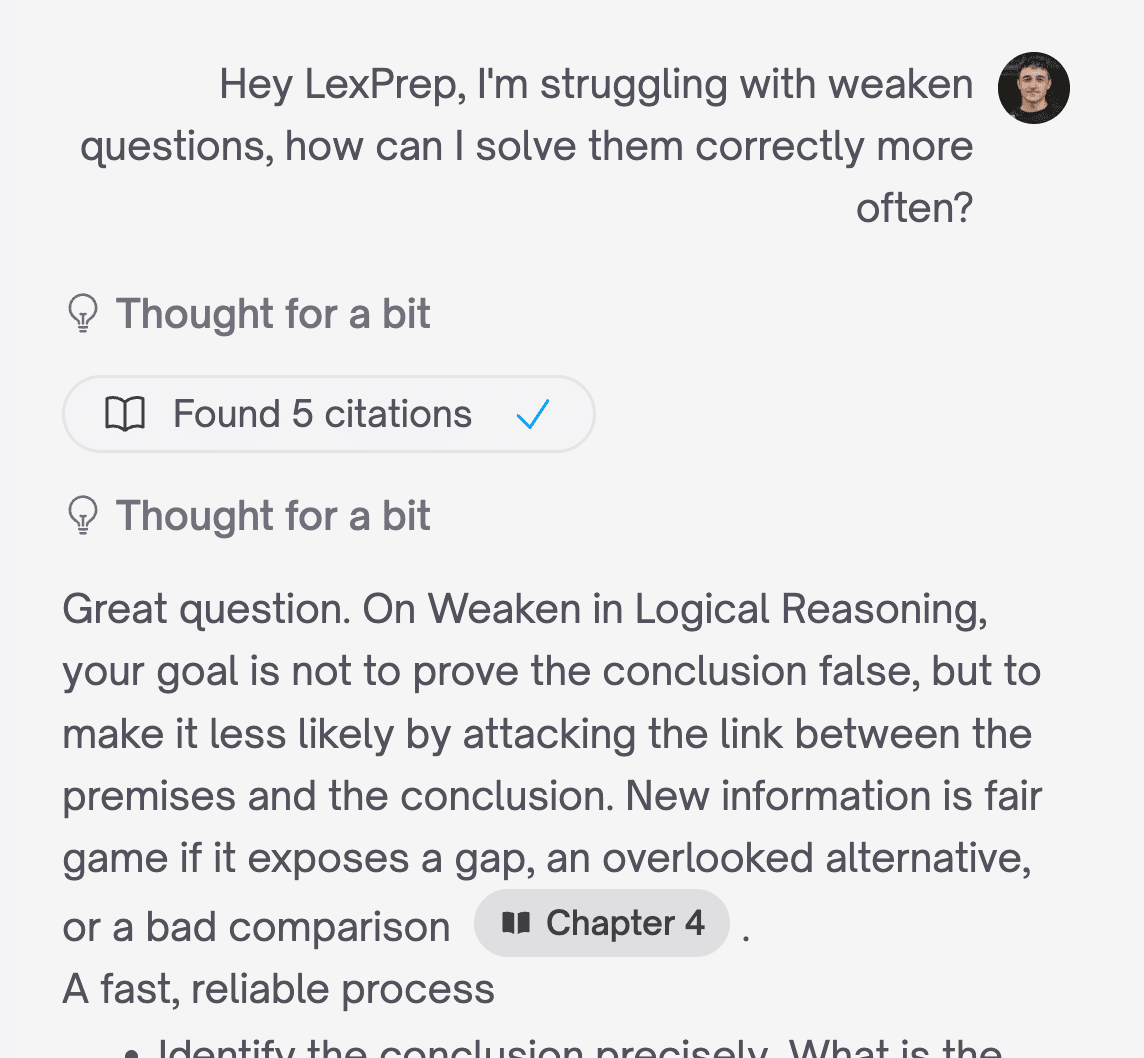Click the lightbulb icon beside first 'Thought for a bit'
Image resolution: width=1144 pixels, height=1058 pixels.
84,314
